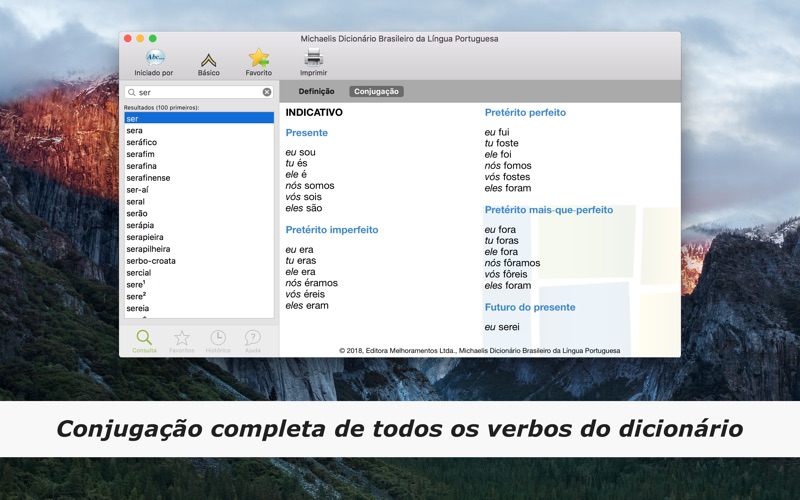Open the Ajuda help tab

253,341
